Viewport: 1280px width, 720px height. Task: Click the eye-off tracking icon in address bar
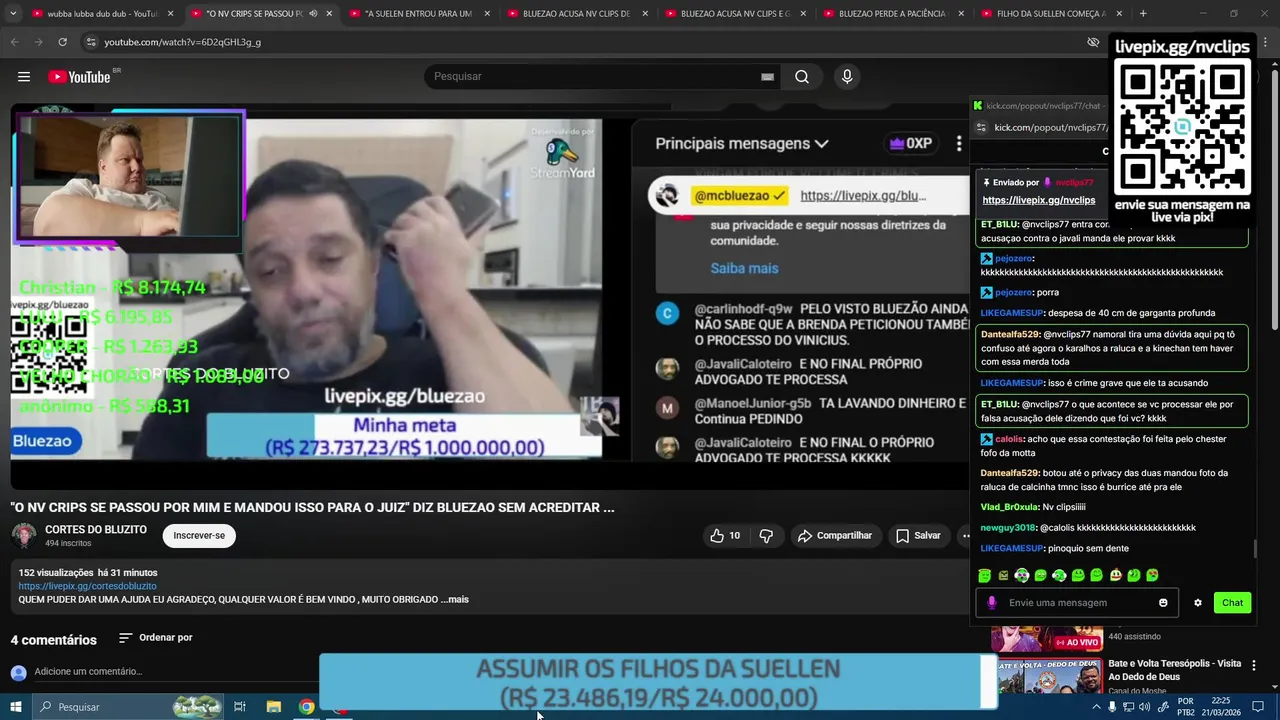point(1093,42)
